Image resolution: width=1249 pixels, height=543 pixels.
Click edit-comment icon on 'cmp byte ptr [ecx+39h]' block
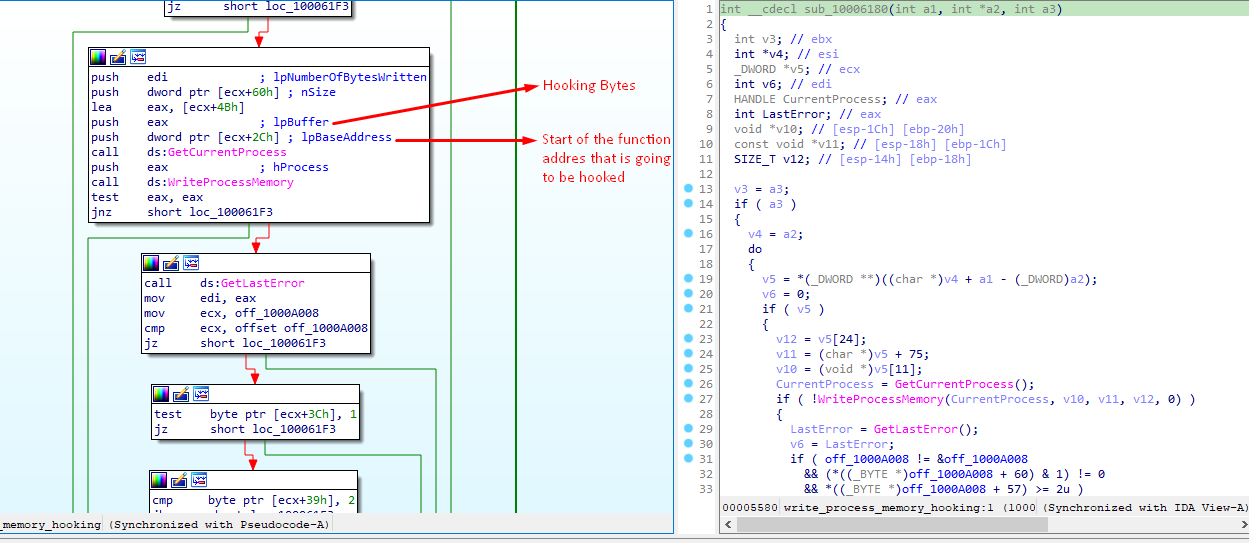tap(180, 480)
